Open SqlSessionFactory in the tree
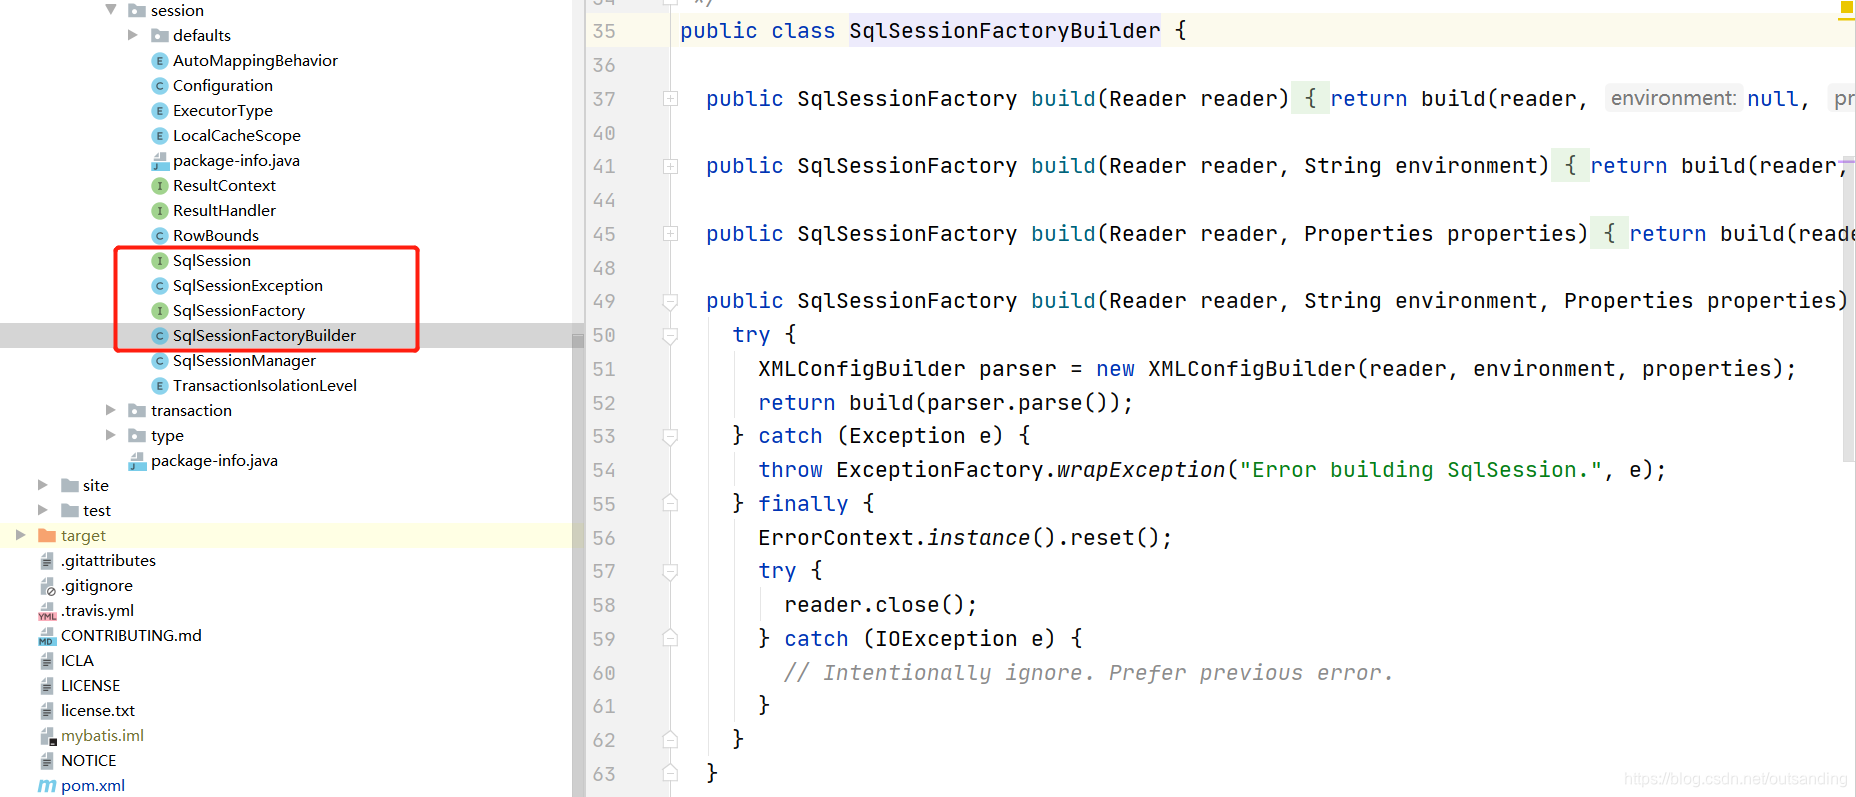Screen dimensions: 1856x797 pyautogui.click(x=239, y=311)
